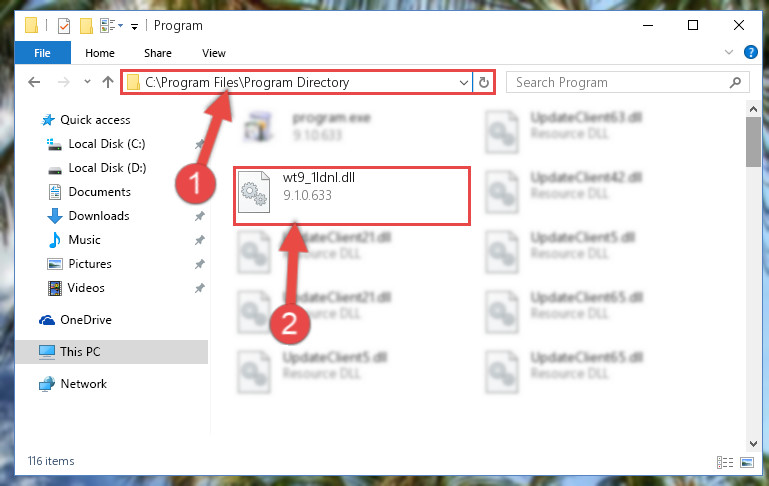The image size is (769, 486).
Task: Open the View ribbon tab
Action: click(214, 53)
